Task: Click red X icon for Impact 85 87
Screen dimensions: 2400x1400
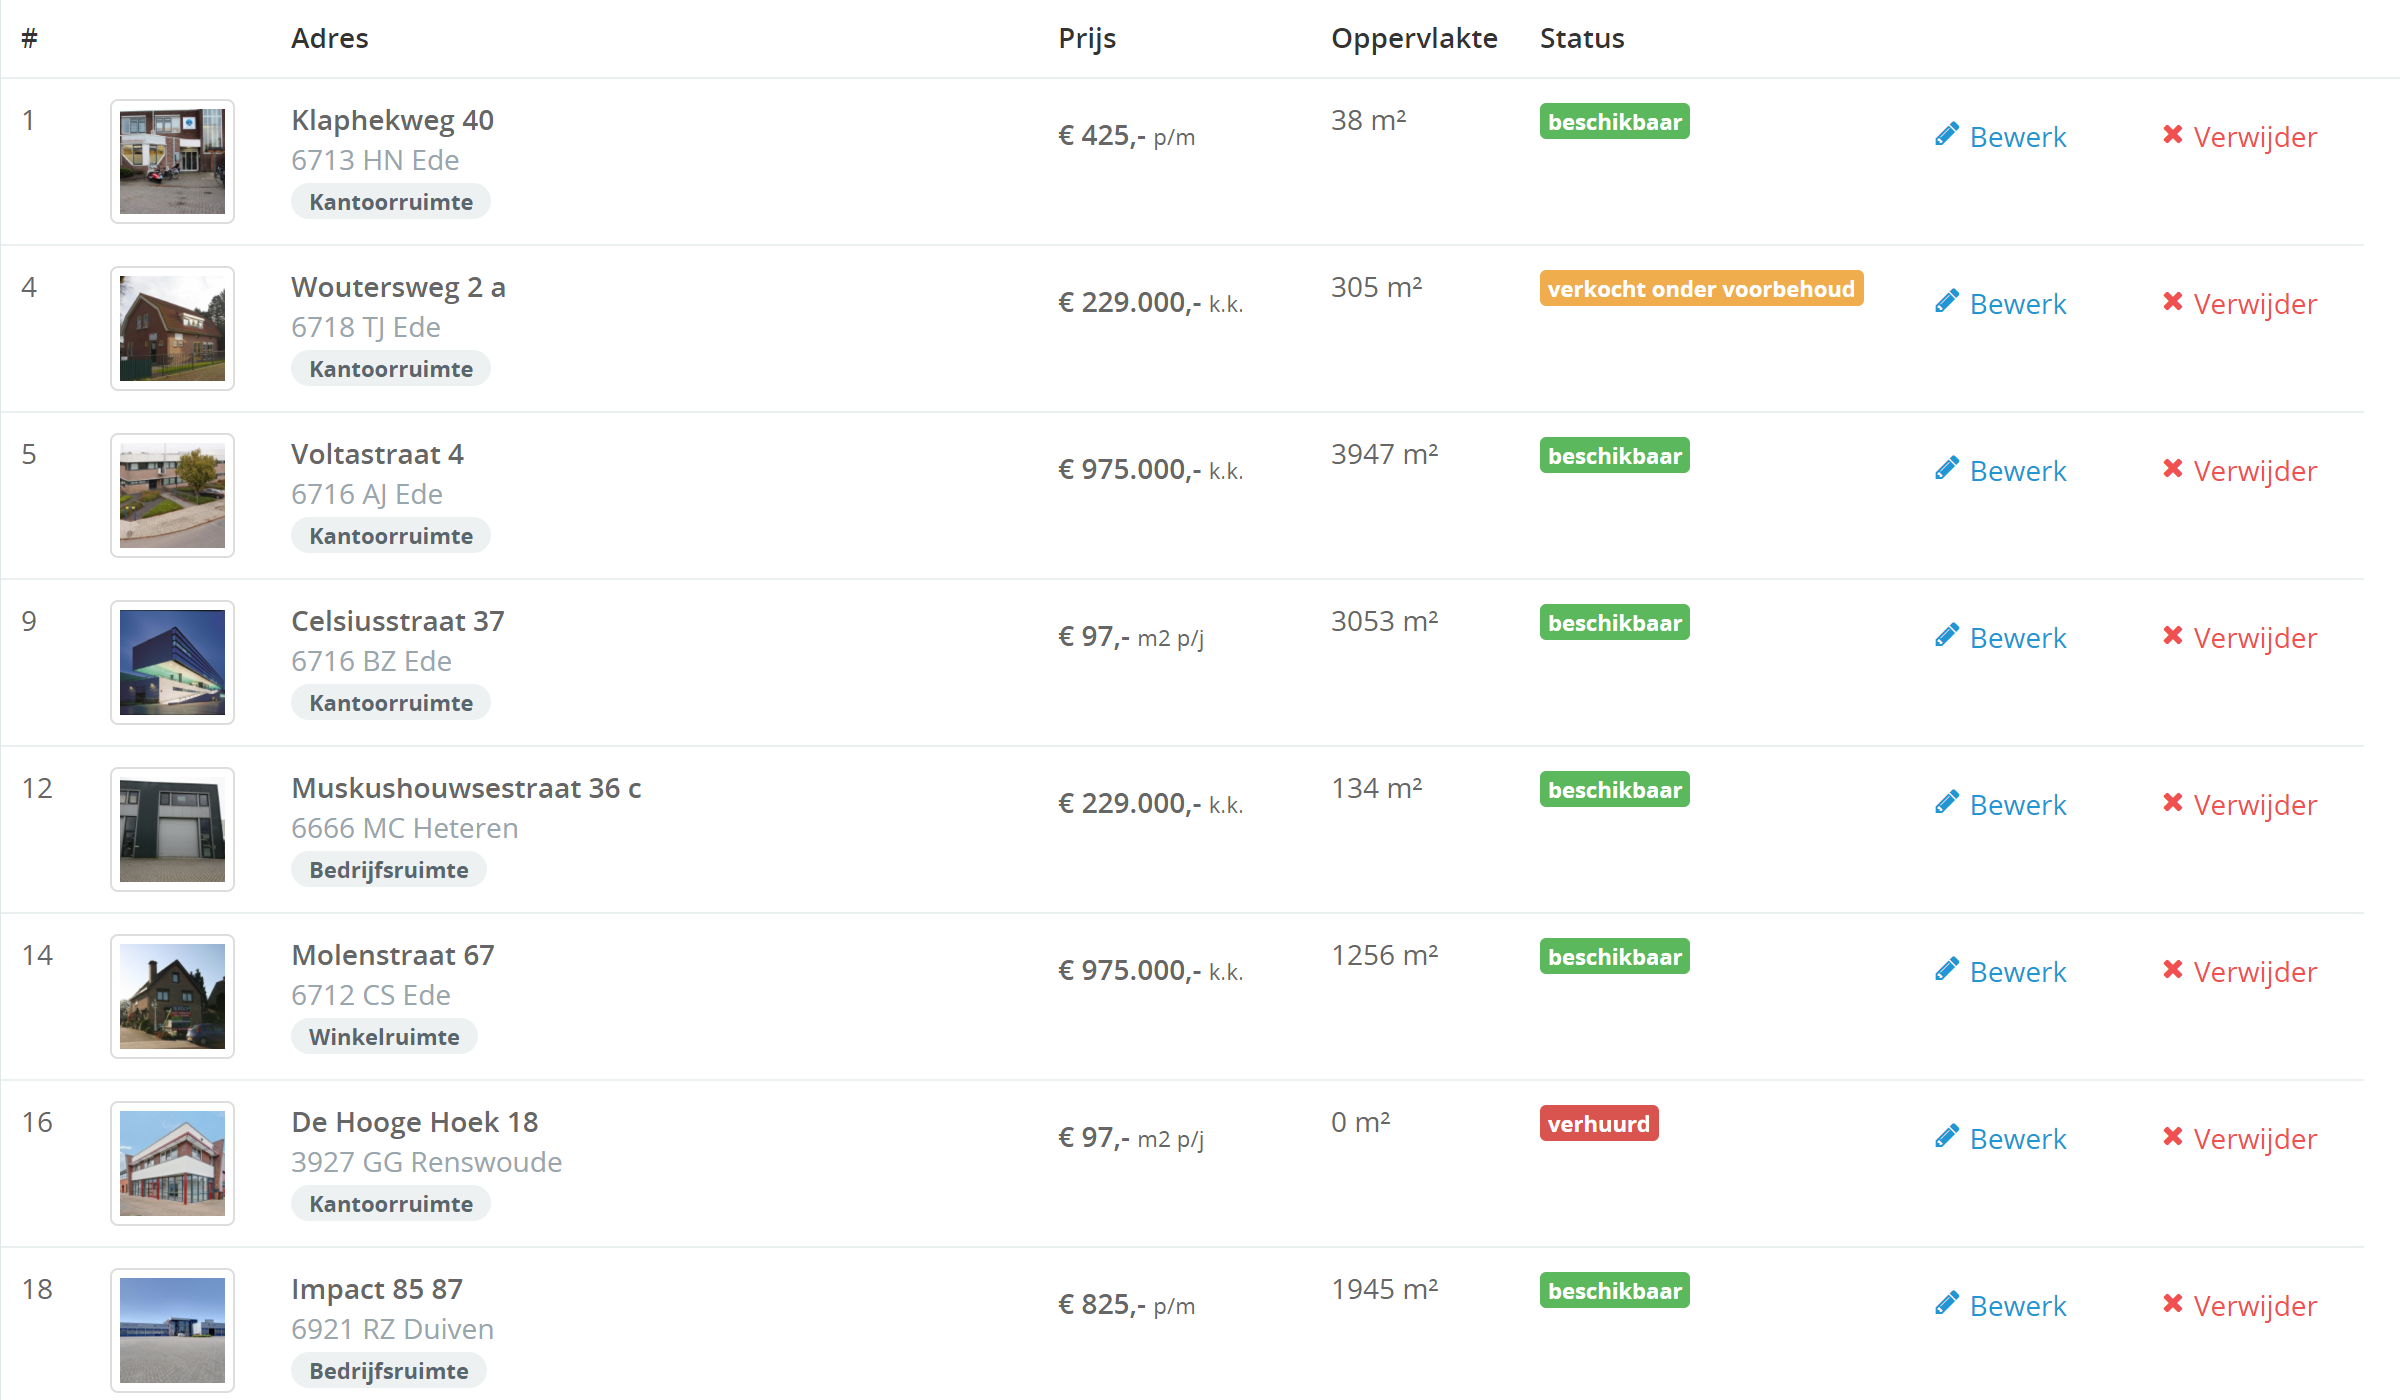Action: click(2172, 1304)
